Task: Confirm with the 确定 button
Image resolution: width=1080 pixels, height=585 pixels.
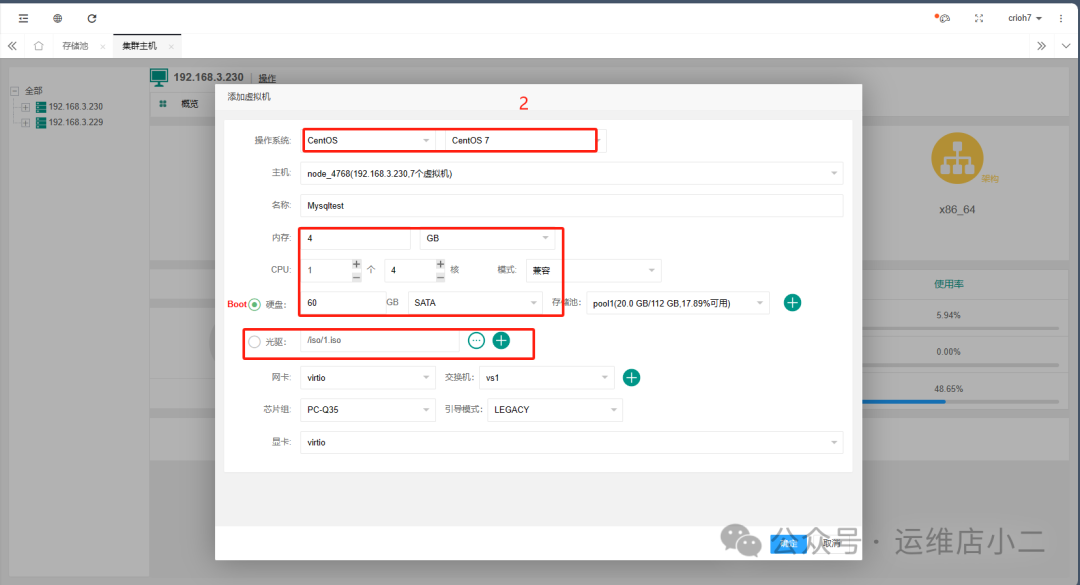Action: 789,544
